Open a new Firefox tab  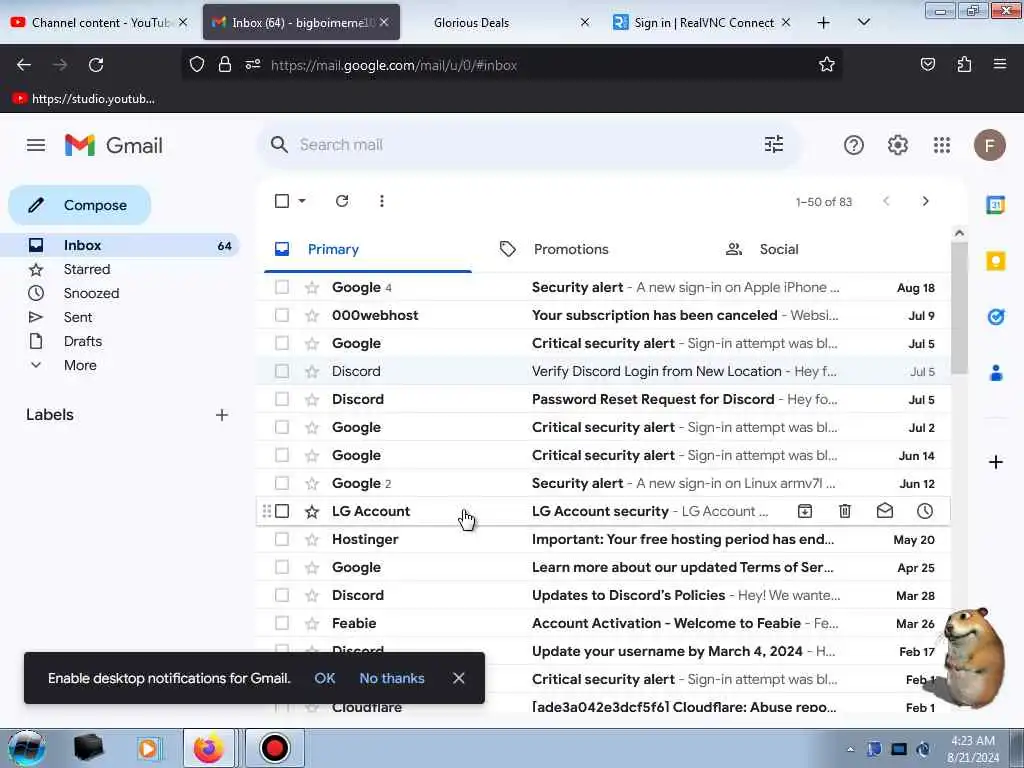(x=824, y=23)
